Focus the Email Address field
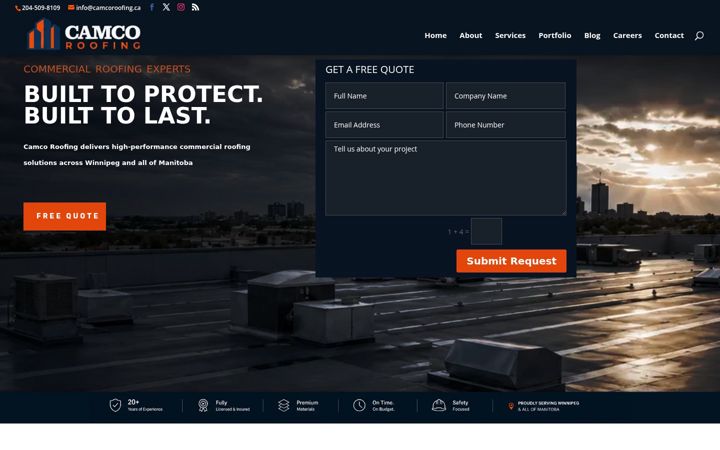Image resolution: width=720 pixels, height=450 pixels. click(x=384, y=124)
